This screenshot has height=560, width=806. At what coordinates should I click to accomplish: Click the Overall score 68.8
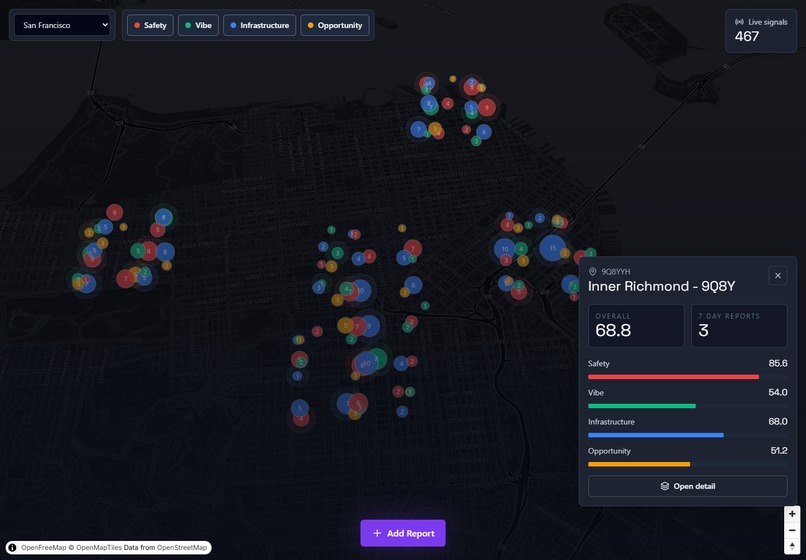(x=613, y=330)
